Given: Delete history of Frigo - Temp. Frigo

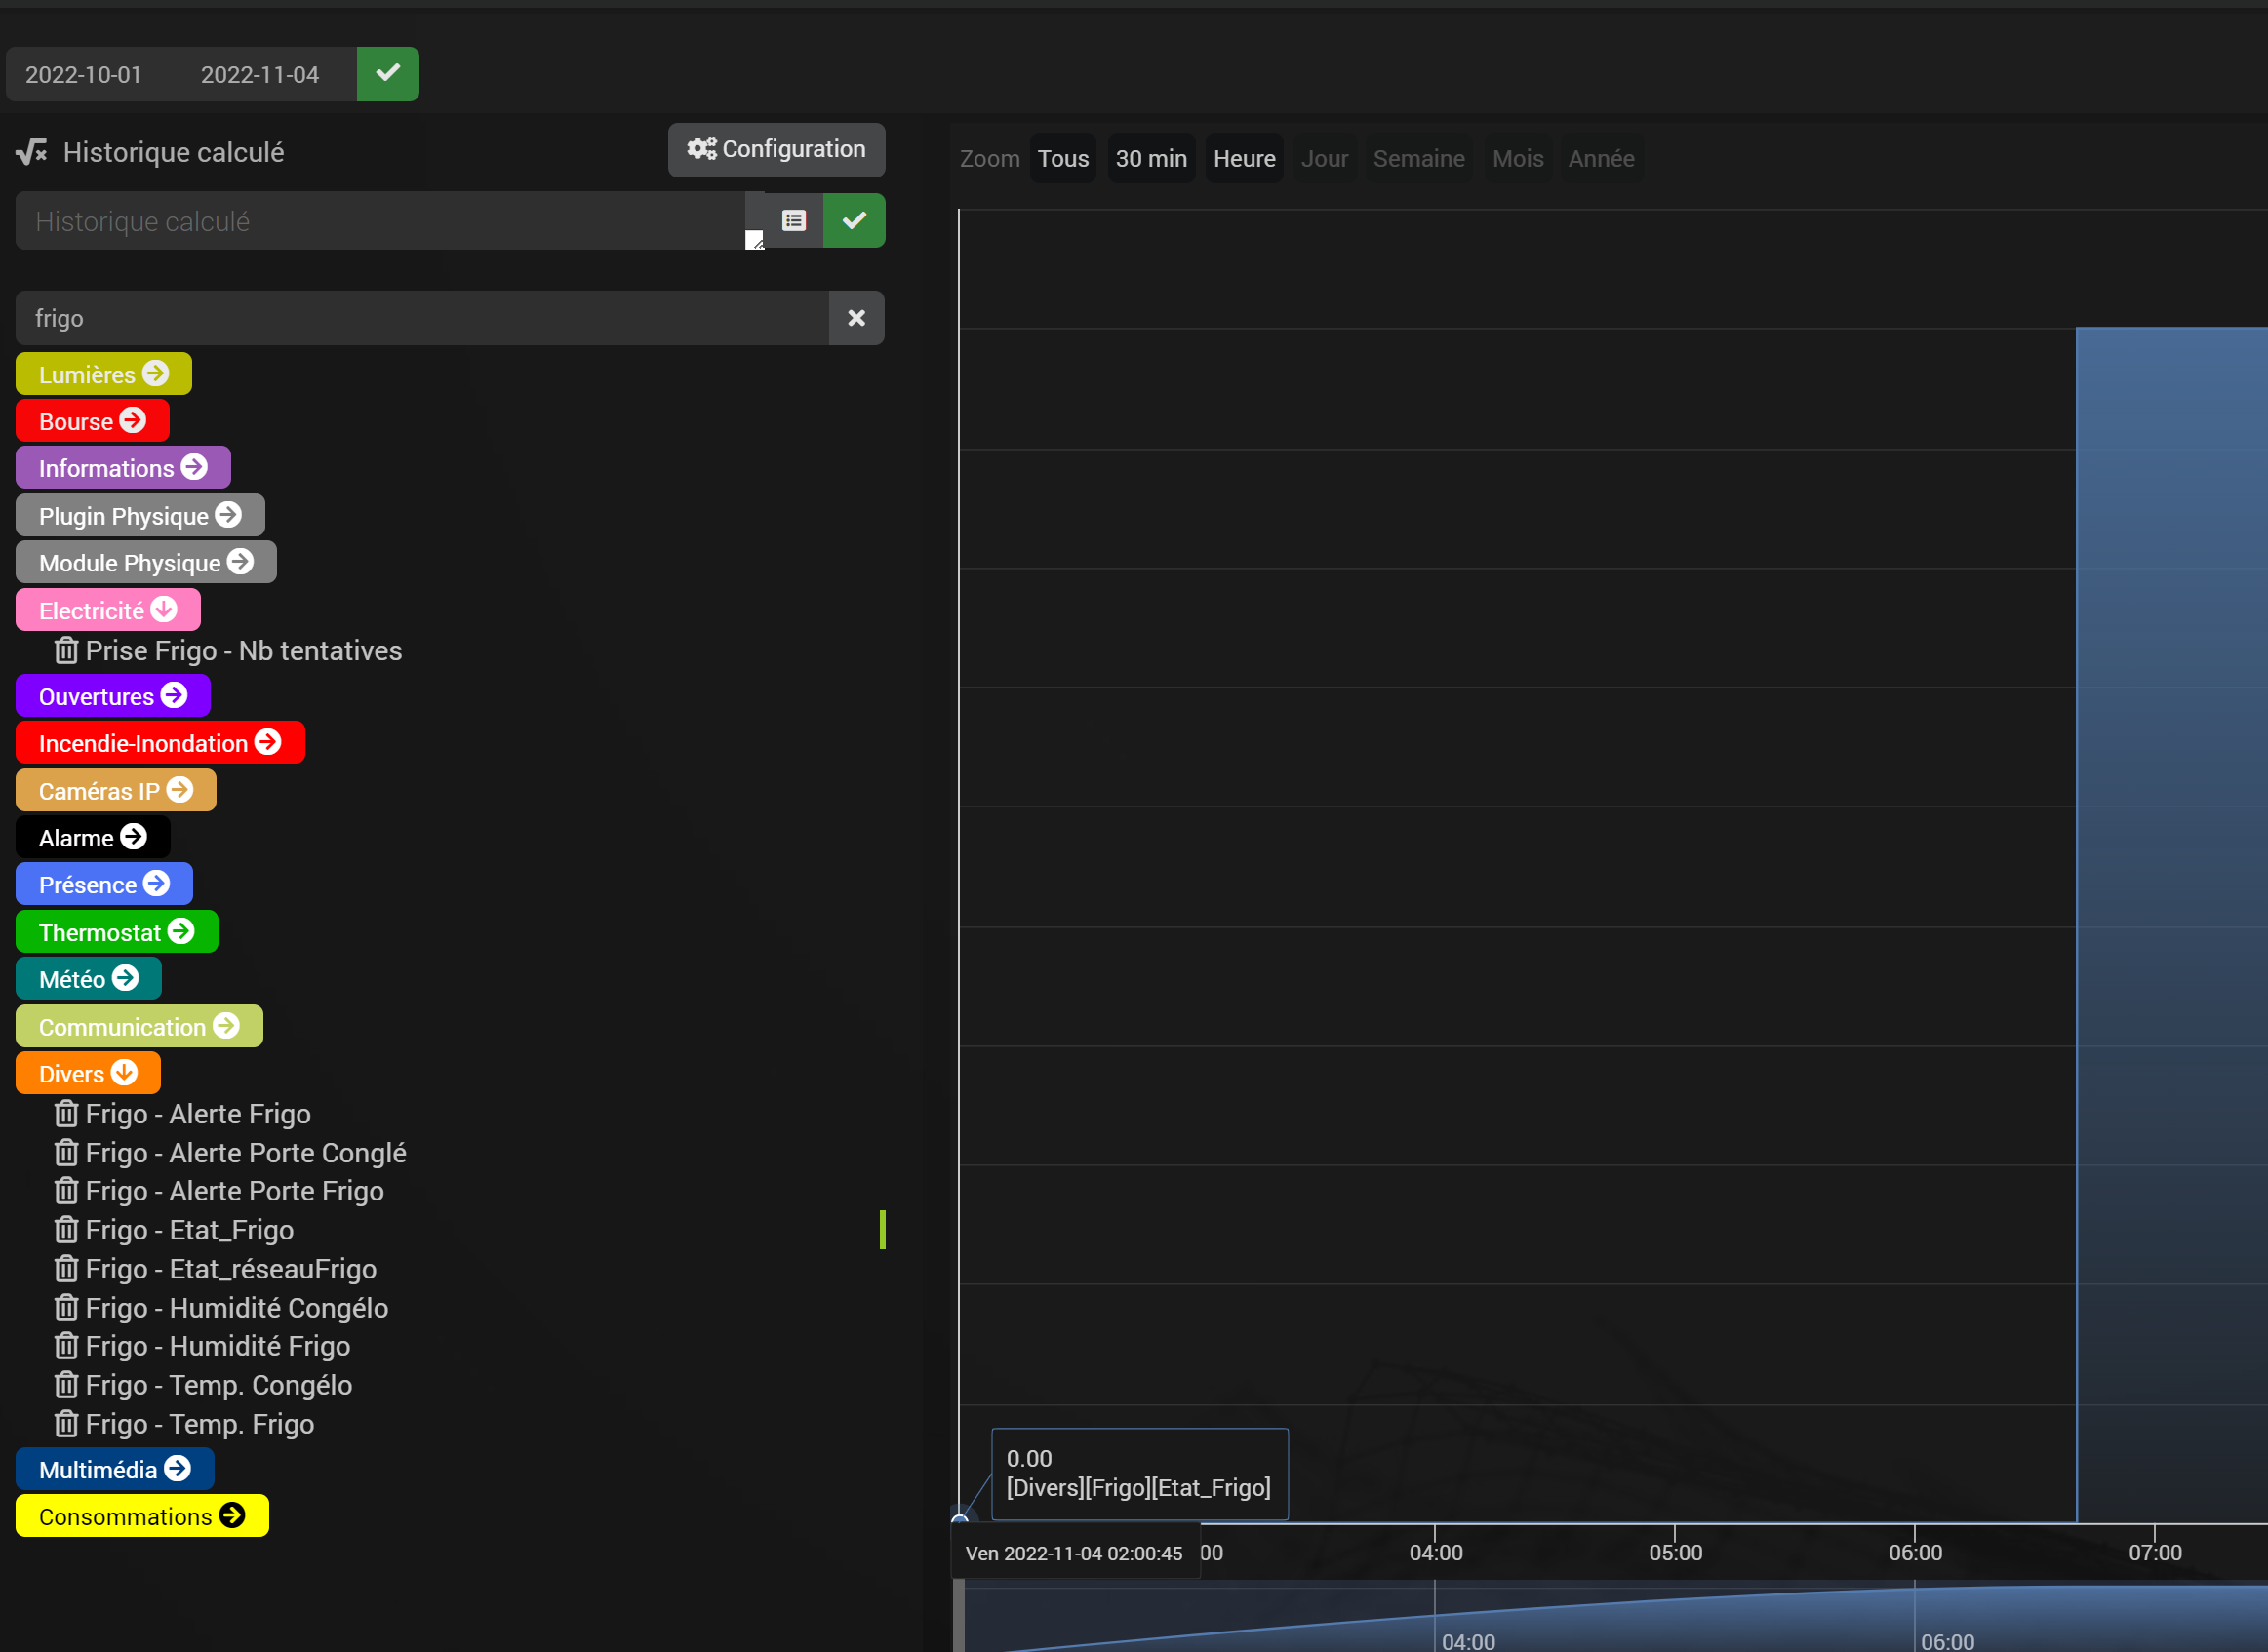Looking at the screenshot, I should [66, 1423].
